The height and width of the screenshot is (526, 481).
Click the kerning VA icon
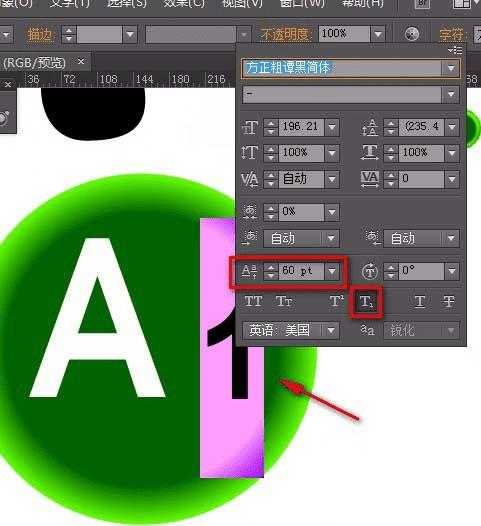tap(250, 179)
